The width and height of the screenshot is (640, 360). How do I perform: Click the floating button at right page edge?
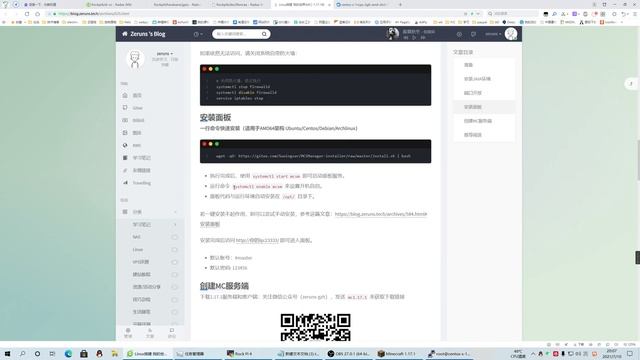pyautogui.click(x=631, y=84)
